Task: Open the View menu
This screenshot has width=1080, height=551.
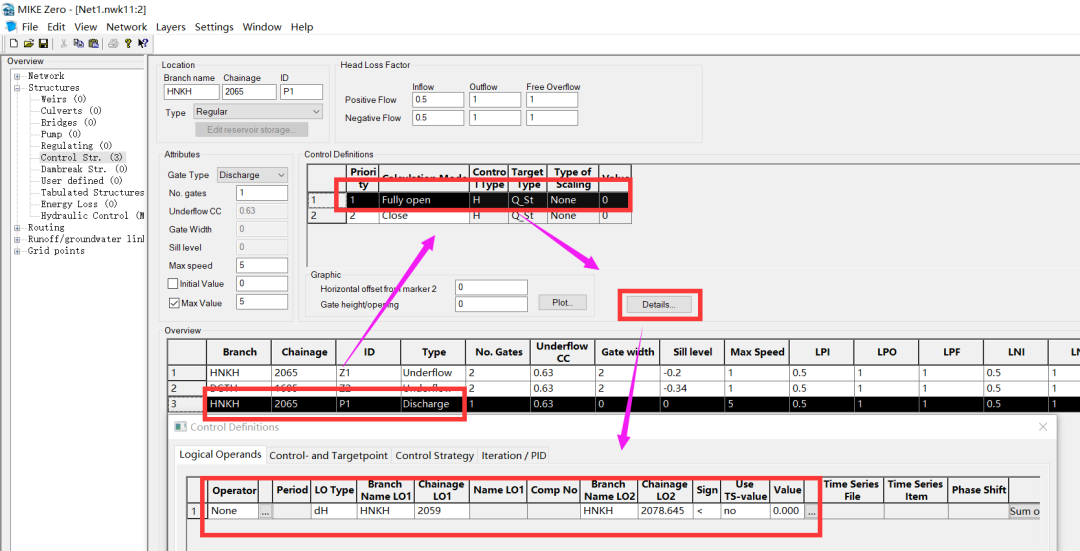Action: coord(85,27)
